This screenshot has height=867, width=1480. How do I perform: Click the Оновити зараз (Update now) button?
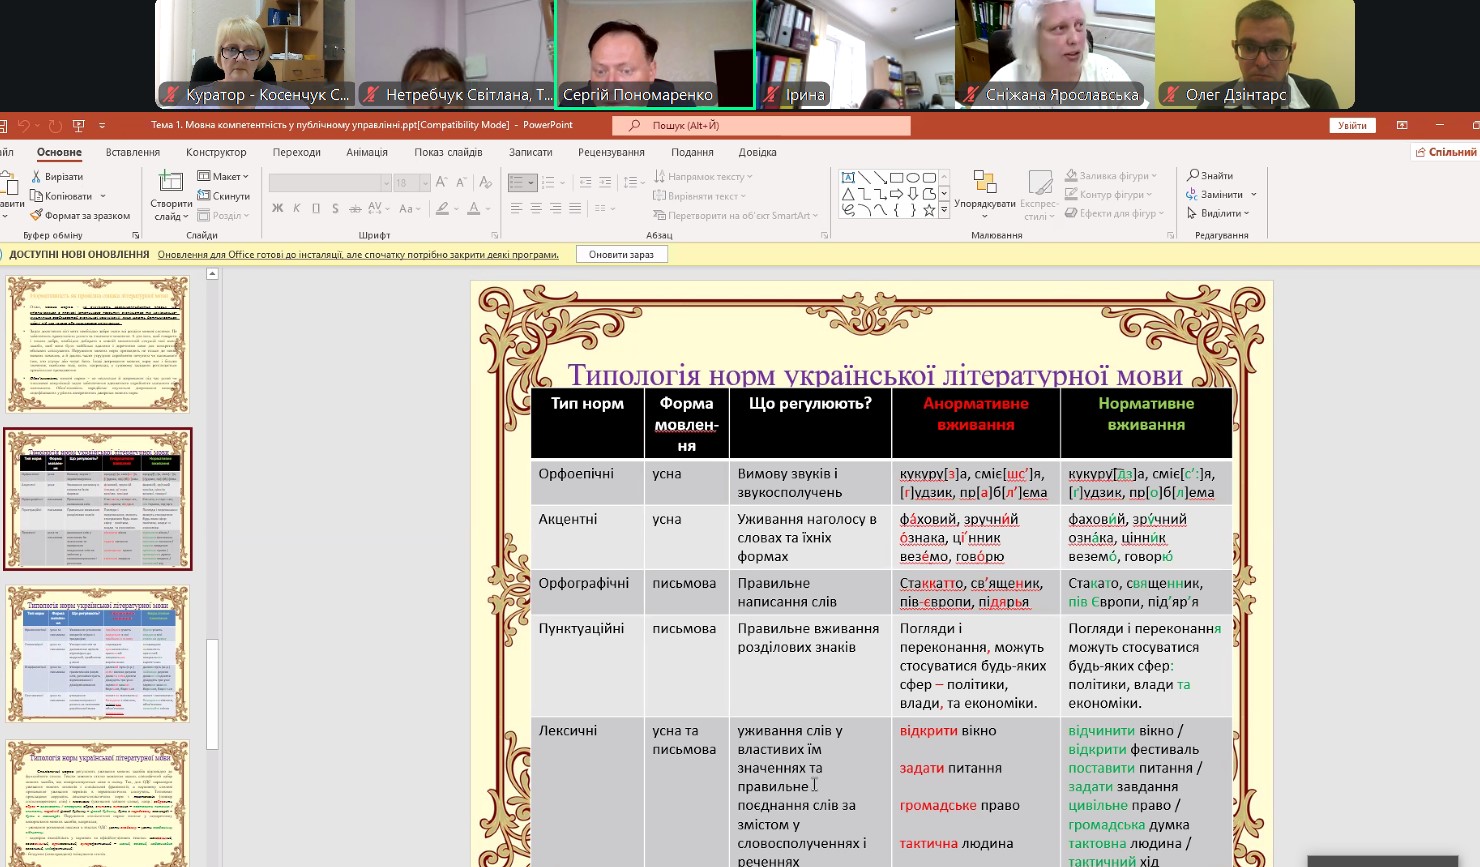coord(621,255)
